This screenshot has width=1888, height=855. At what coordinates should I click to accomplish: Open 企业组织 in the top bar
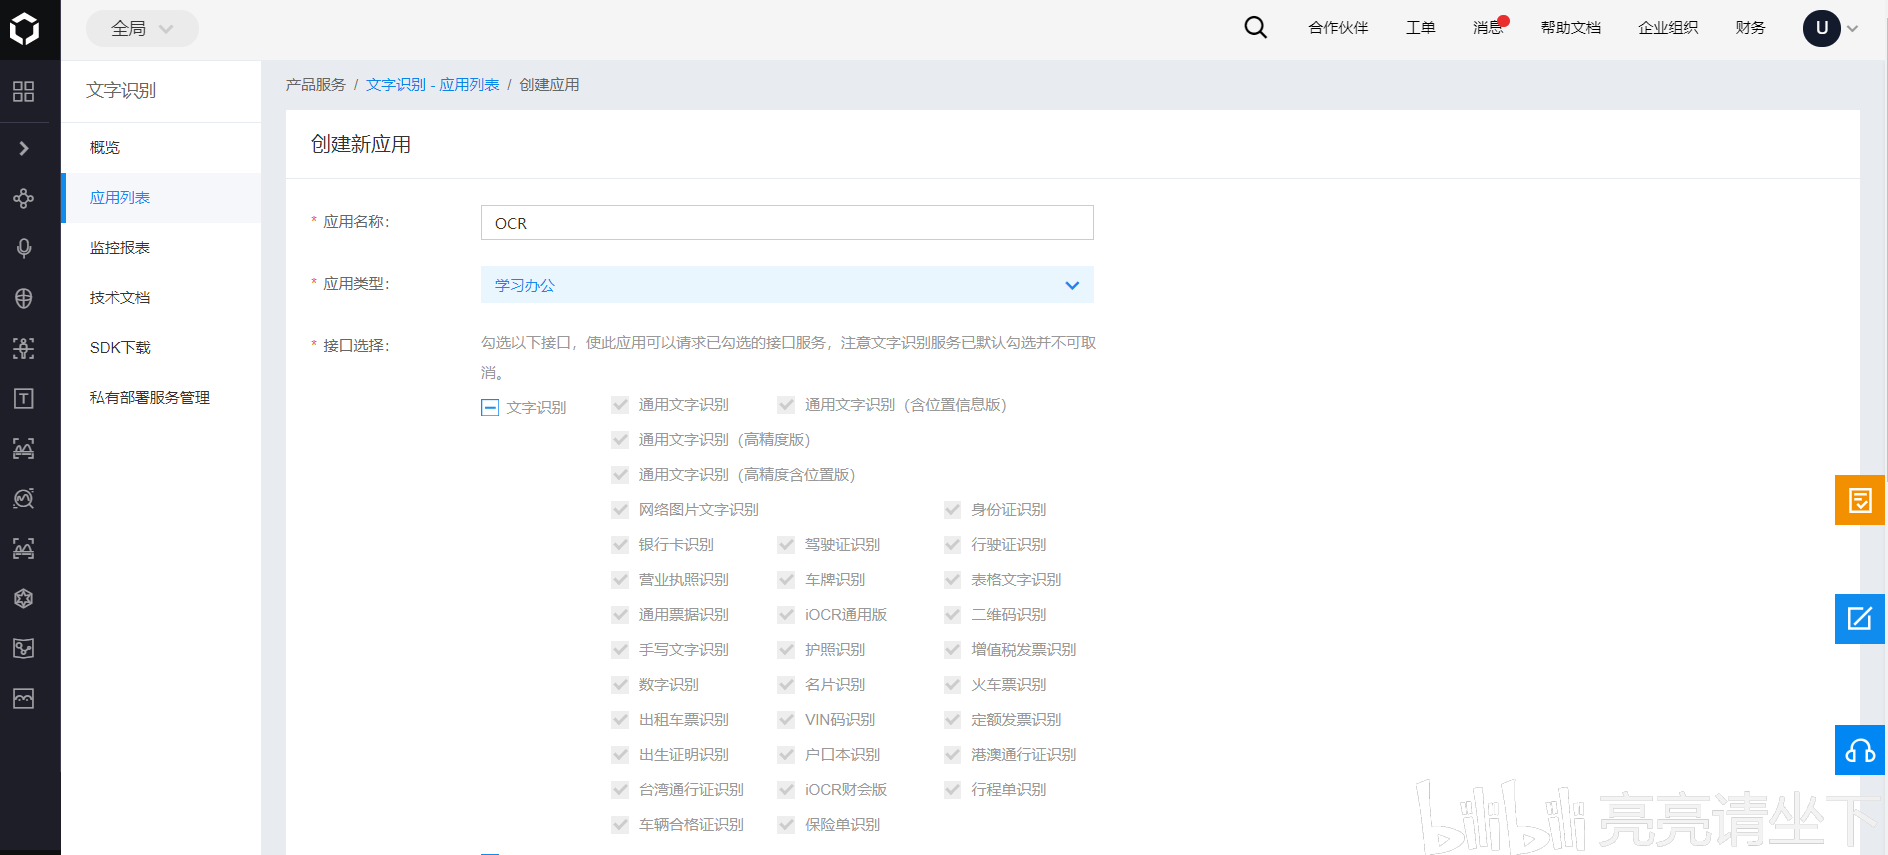coord(1668,28)
